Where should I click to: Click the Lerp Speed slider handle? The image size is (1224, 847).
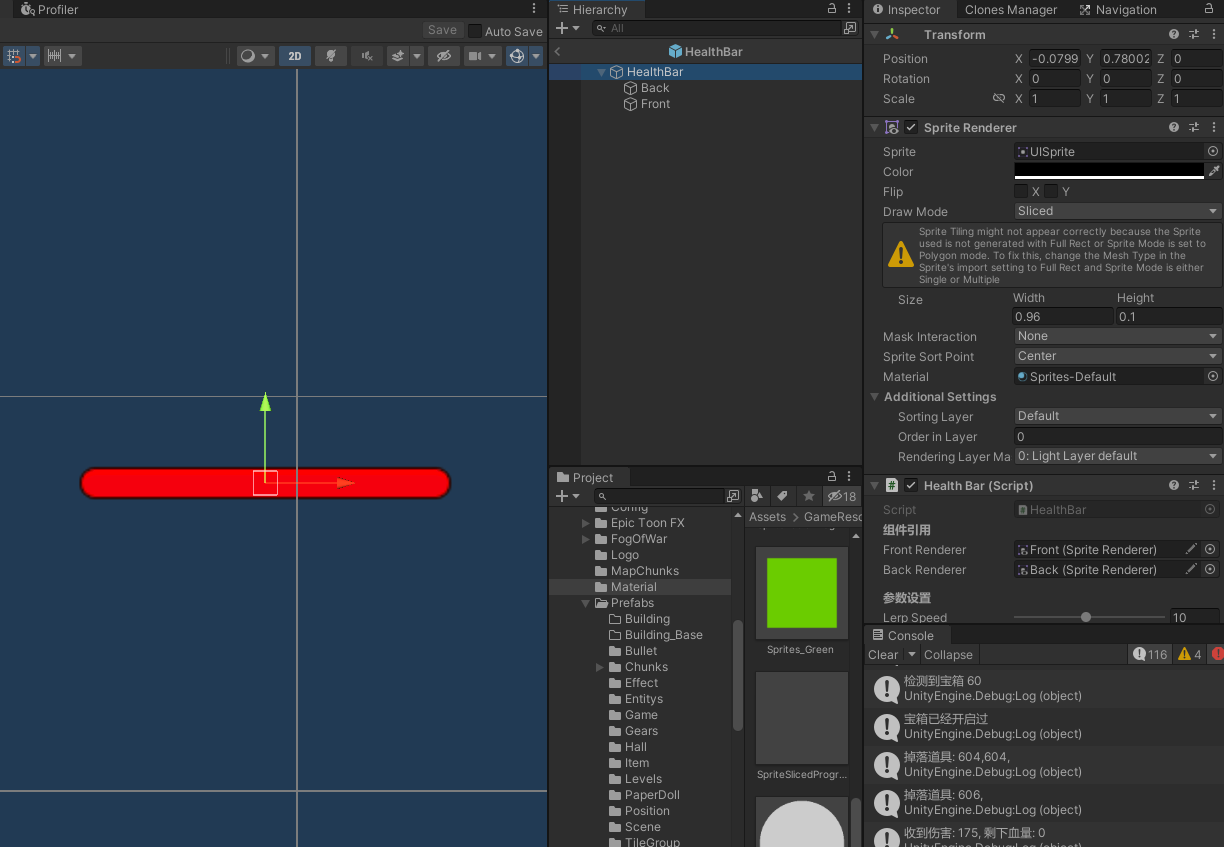1086,617
